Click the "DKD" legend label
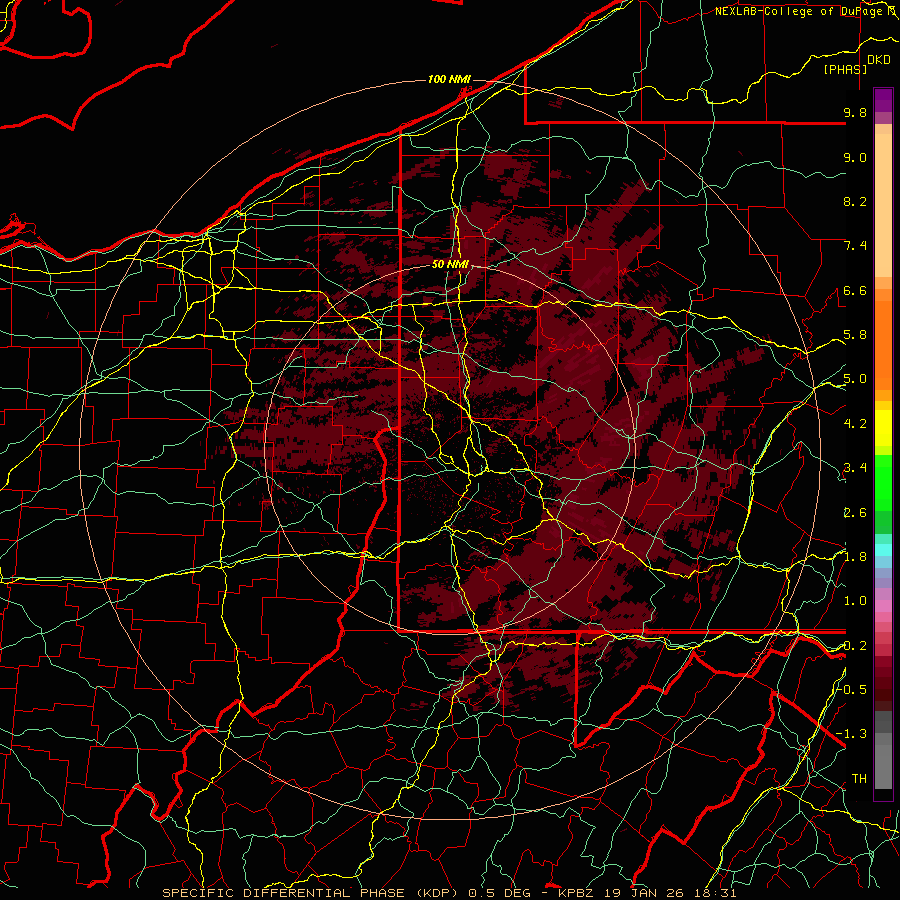This screenshot has height=900, width=900. (x=879, y=60)
